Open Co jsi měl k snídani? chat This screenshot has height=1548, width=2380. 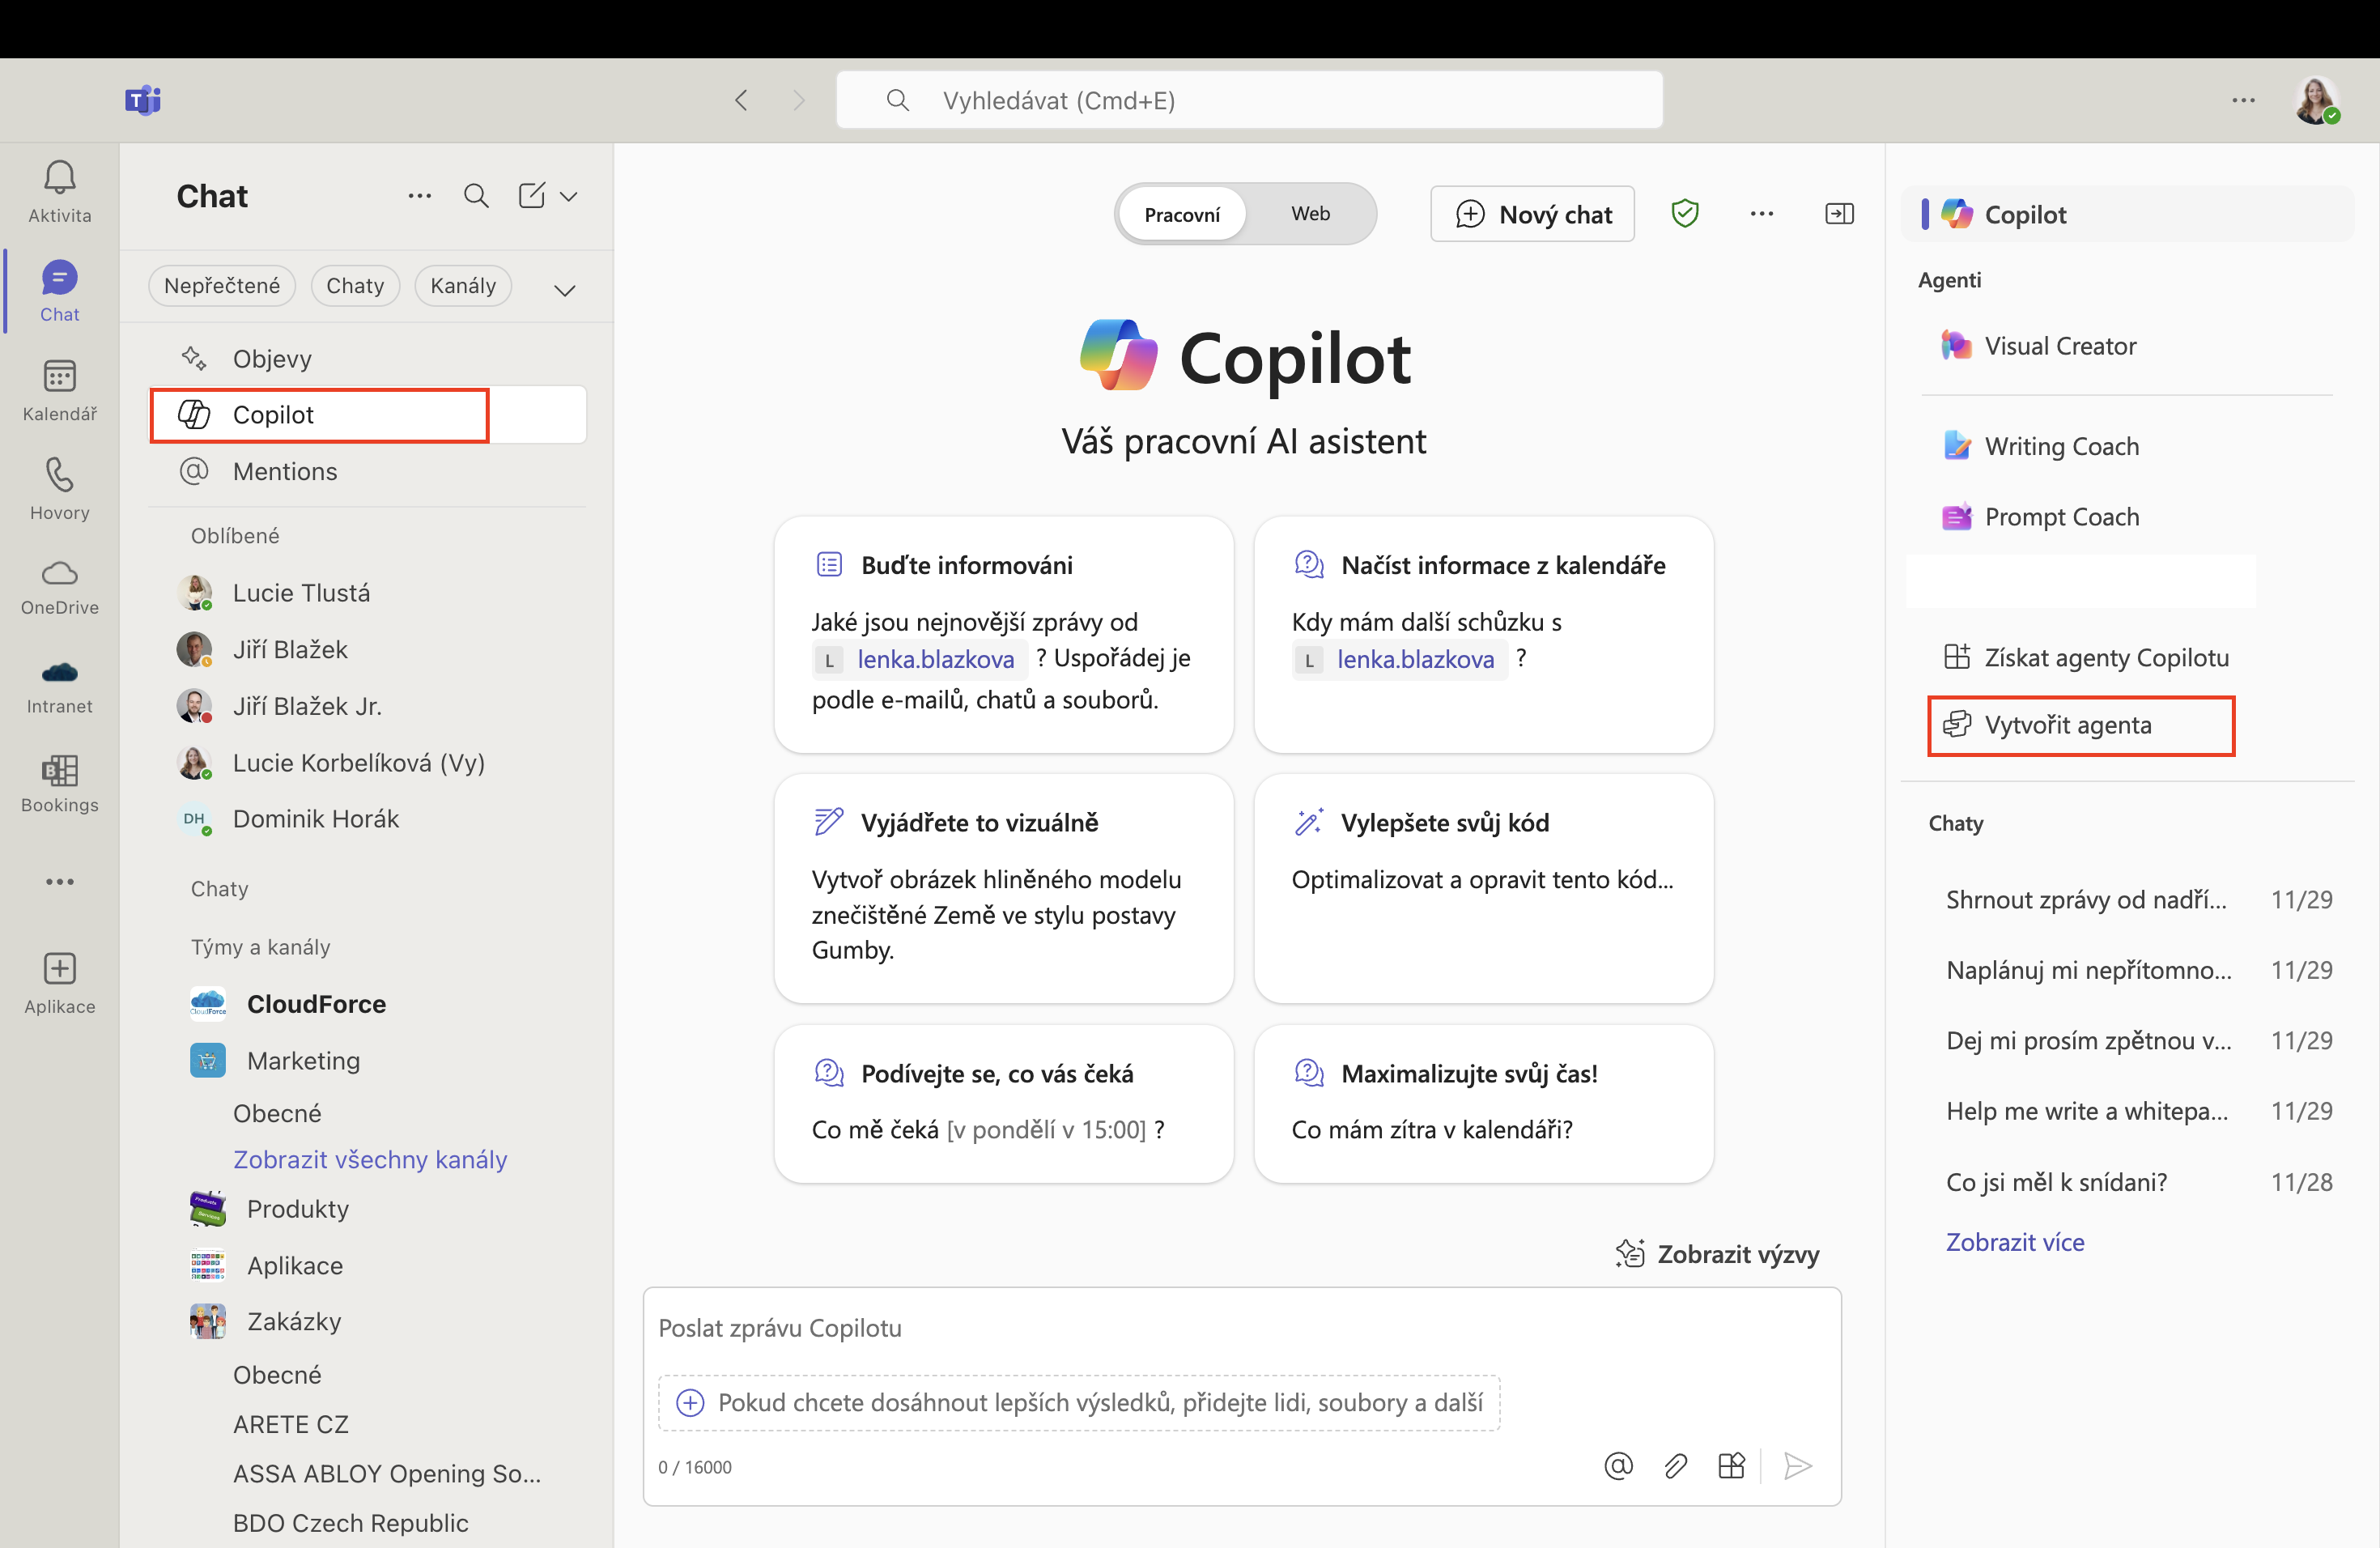[2138, 1182]
